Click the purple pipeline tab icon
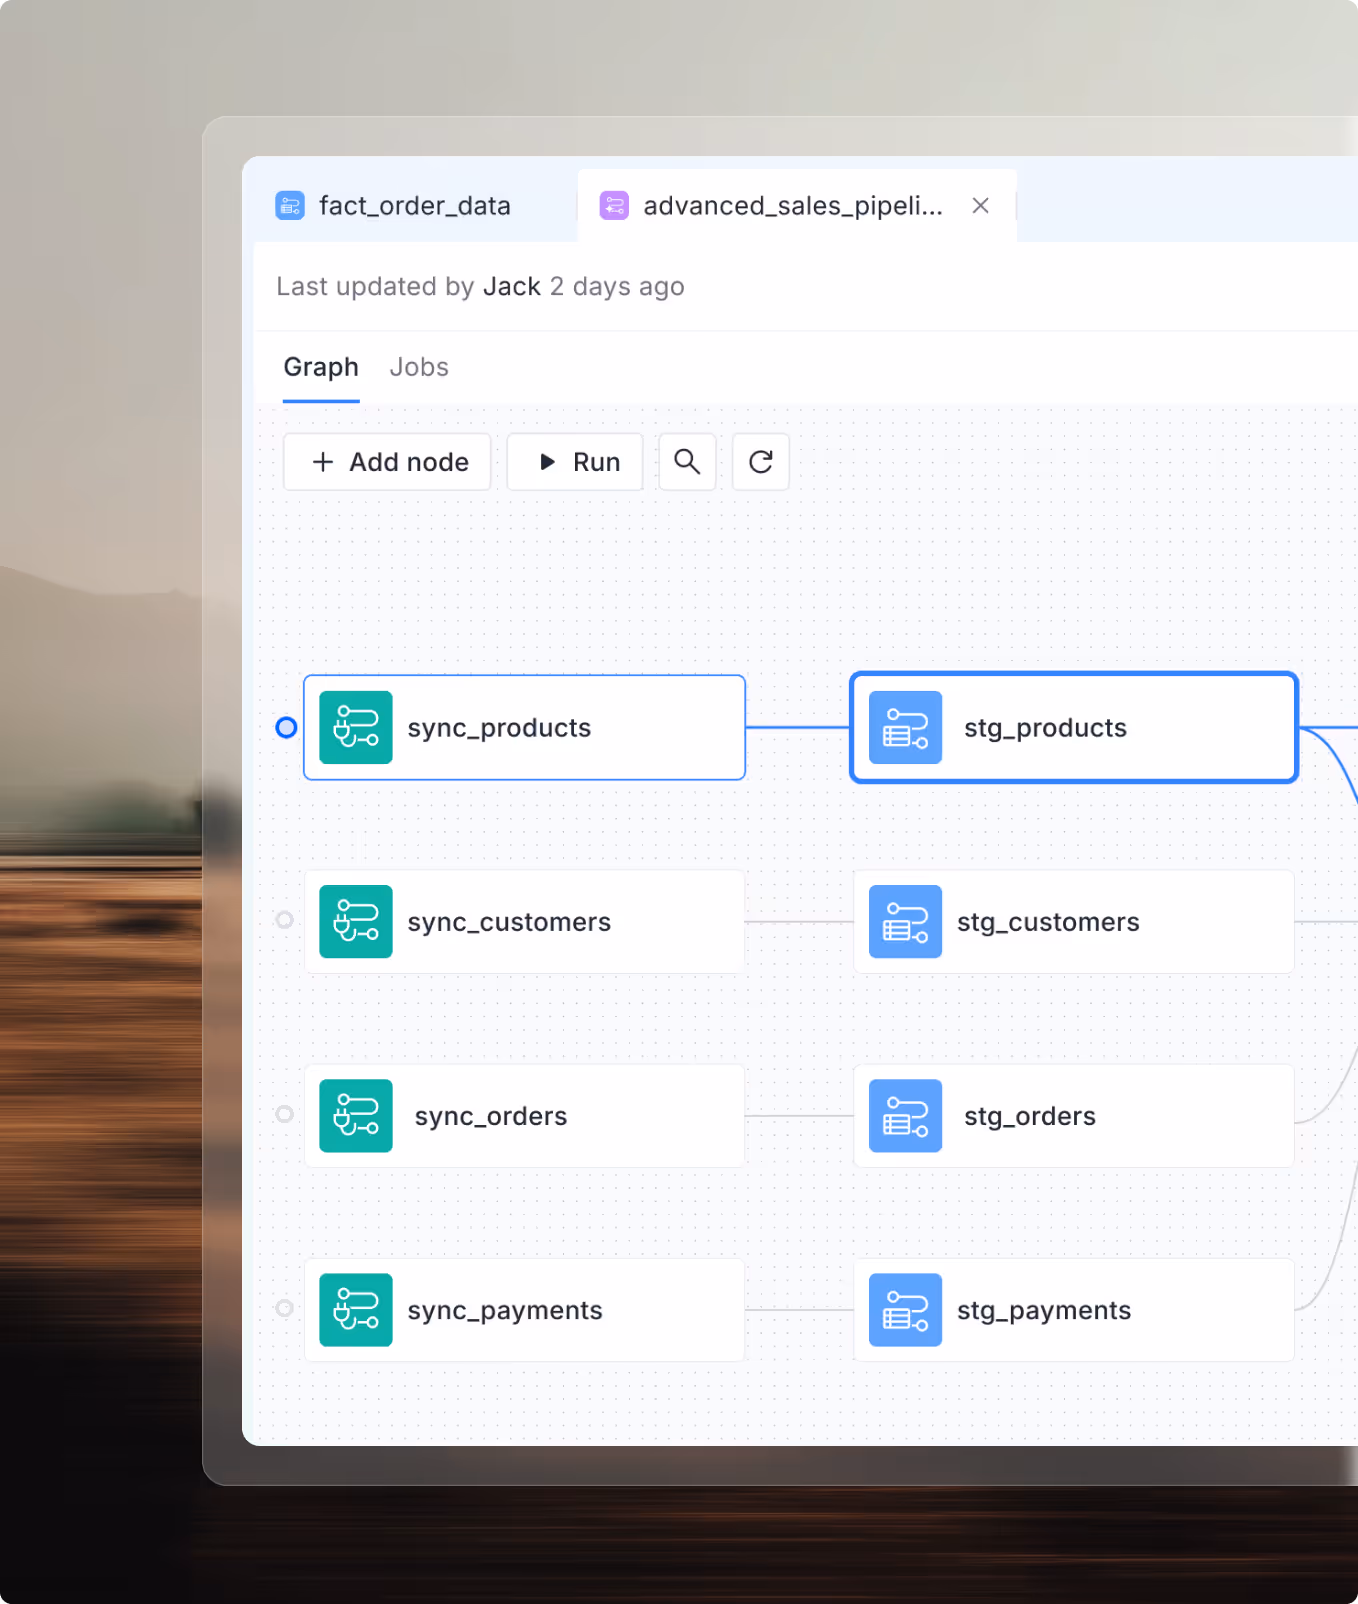1358x1604 pixels. pos(614,206)
